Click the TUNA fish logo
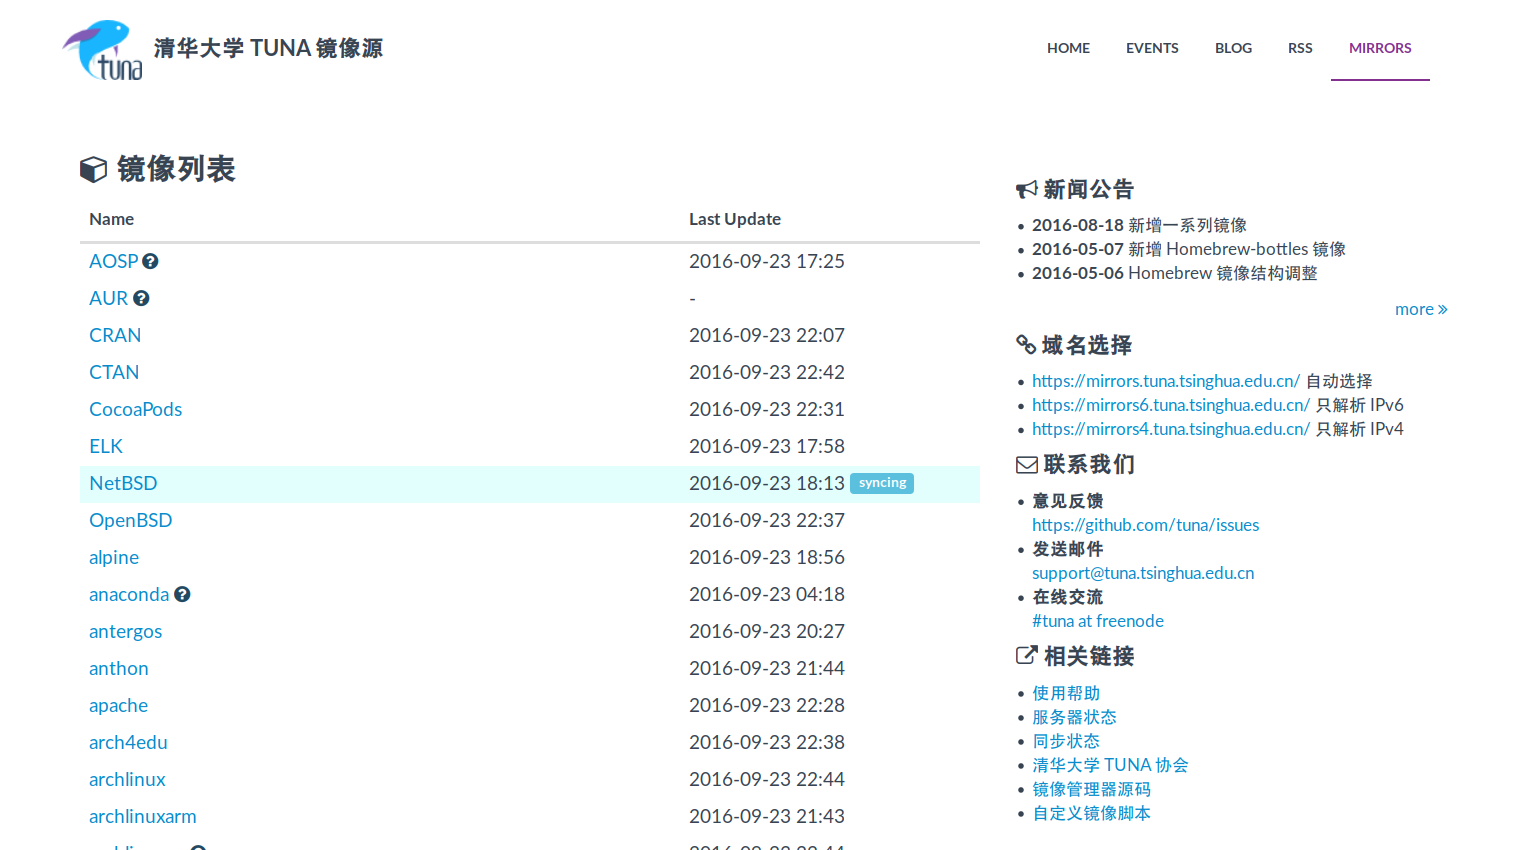The image size is (1527, 850). coord(102,50)
